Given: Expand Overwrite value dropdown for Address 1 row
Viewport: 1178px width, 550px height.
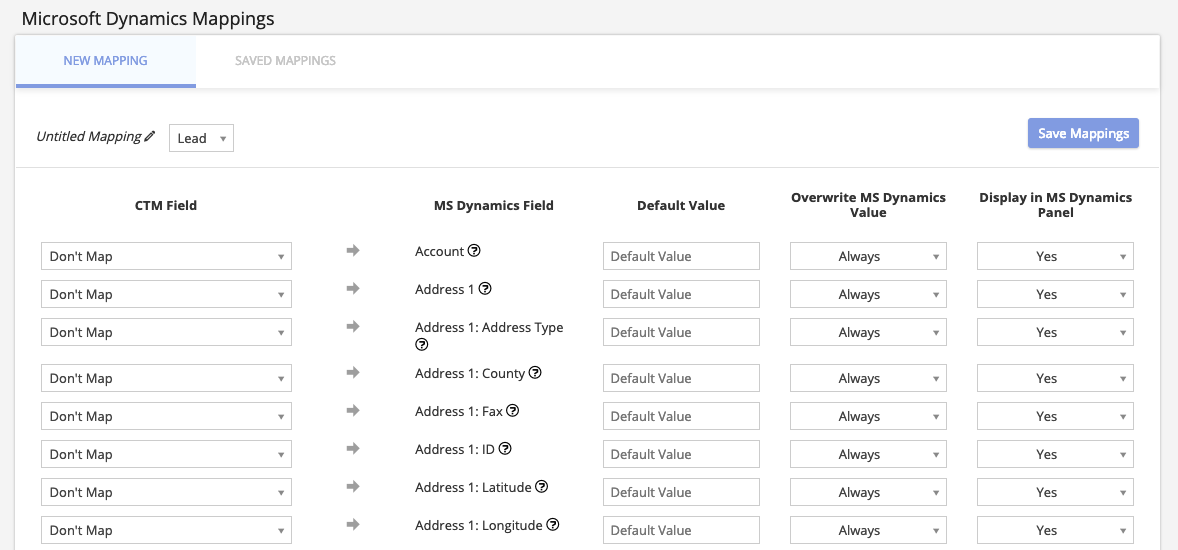Looking at the screenshot, I should click(867, 294).
